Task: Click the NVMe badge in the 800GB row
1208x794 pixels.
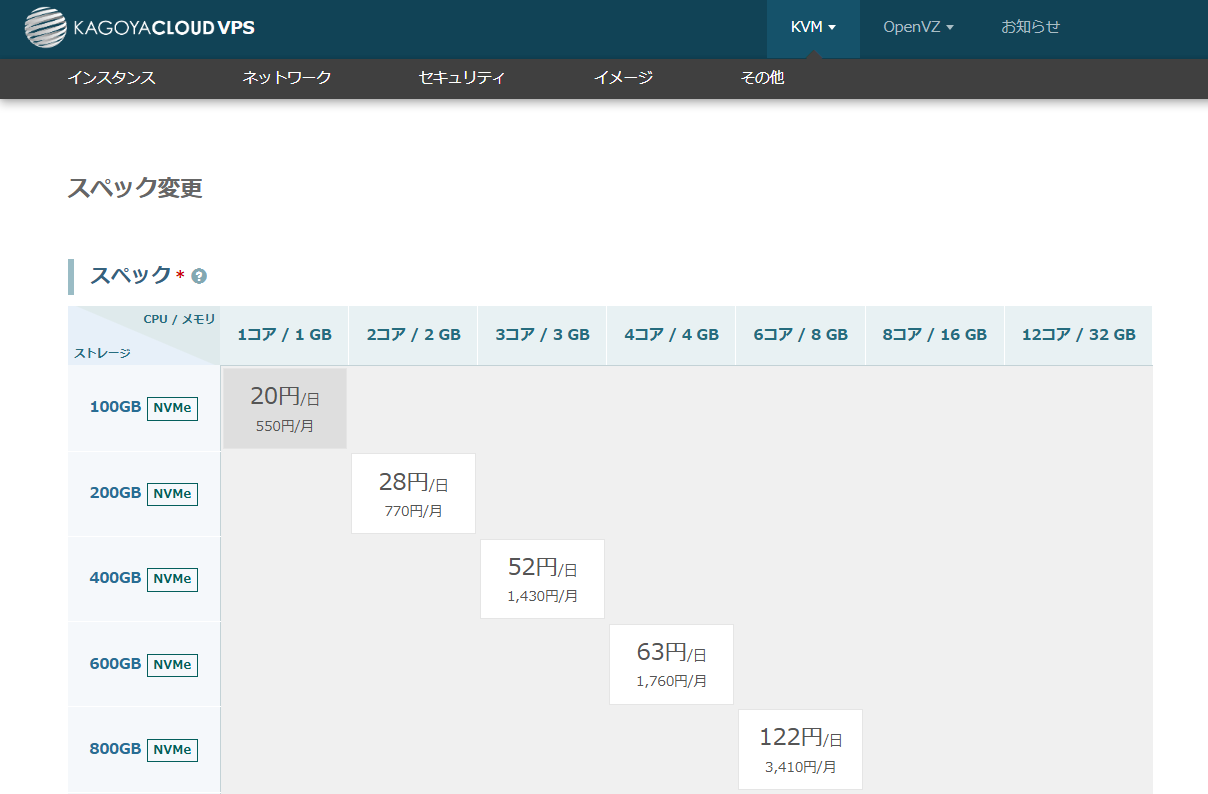Action: coord(172,749)
